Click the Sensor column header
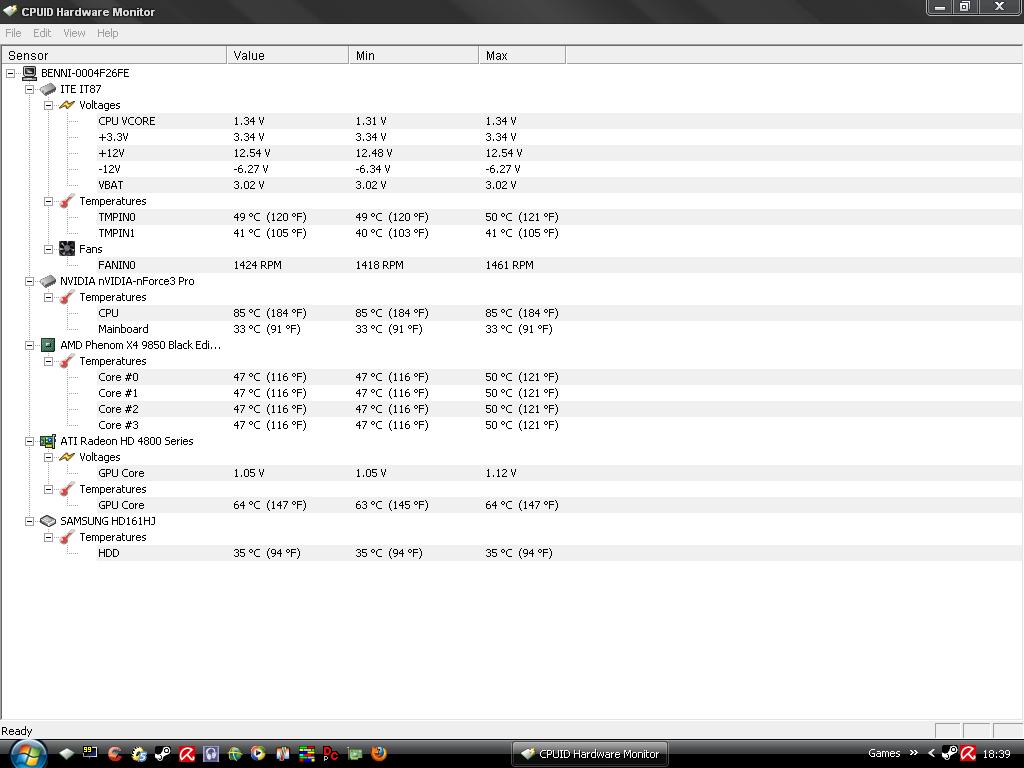This screenshot has height=768, width=1024. [114, 56]
